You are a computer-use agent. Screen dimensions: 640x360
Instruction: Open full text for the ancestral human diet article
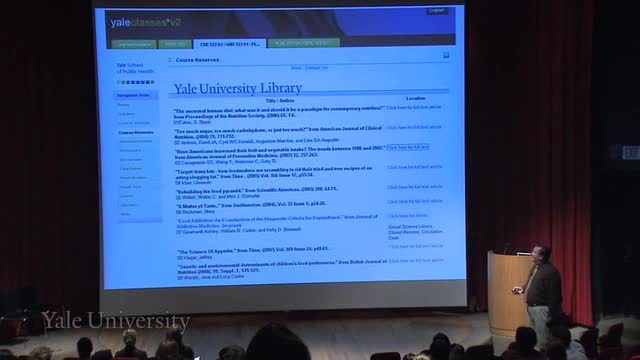414,107
